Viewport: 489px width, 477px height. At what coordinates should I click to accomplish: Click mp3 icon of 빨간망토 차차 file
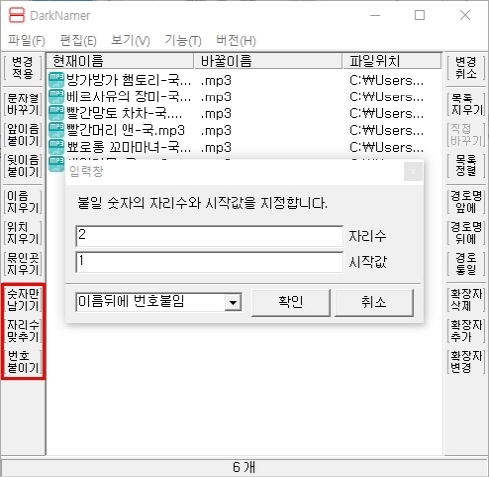[56, 113]
